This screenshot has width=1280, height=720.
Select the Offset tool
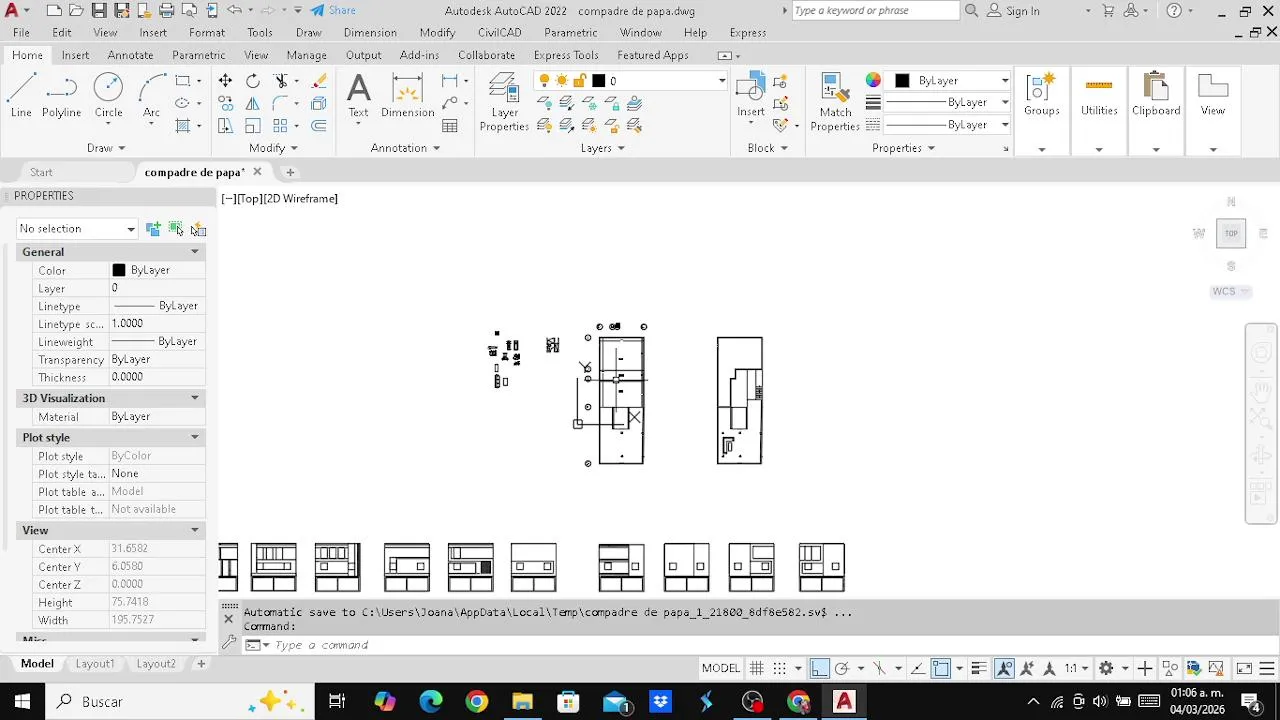tap(319, 126)
